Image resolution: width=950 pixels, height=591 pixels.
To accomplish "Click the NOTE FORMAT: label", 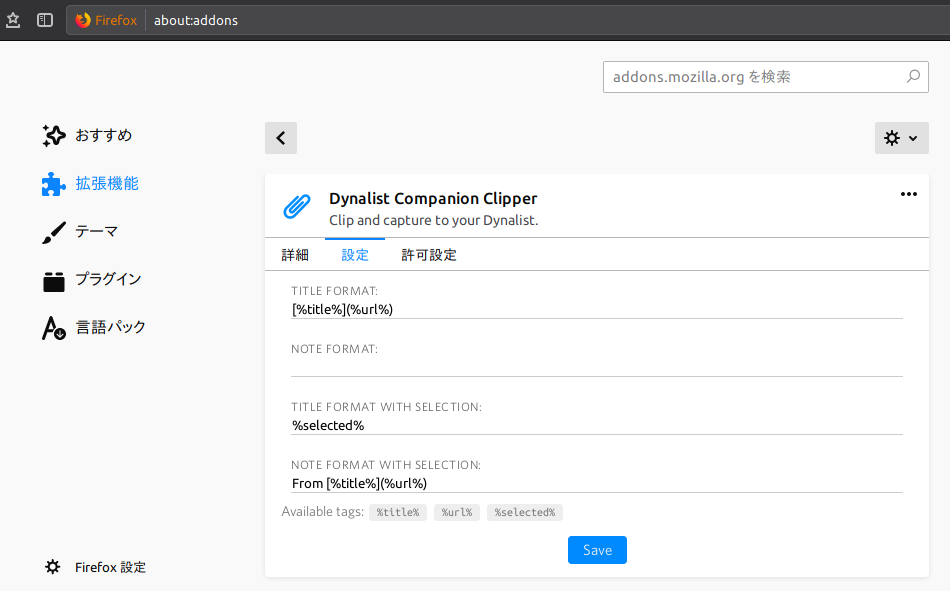I will (x=334, y=349).
